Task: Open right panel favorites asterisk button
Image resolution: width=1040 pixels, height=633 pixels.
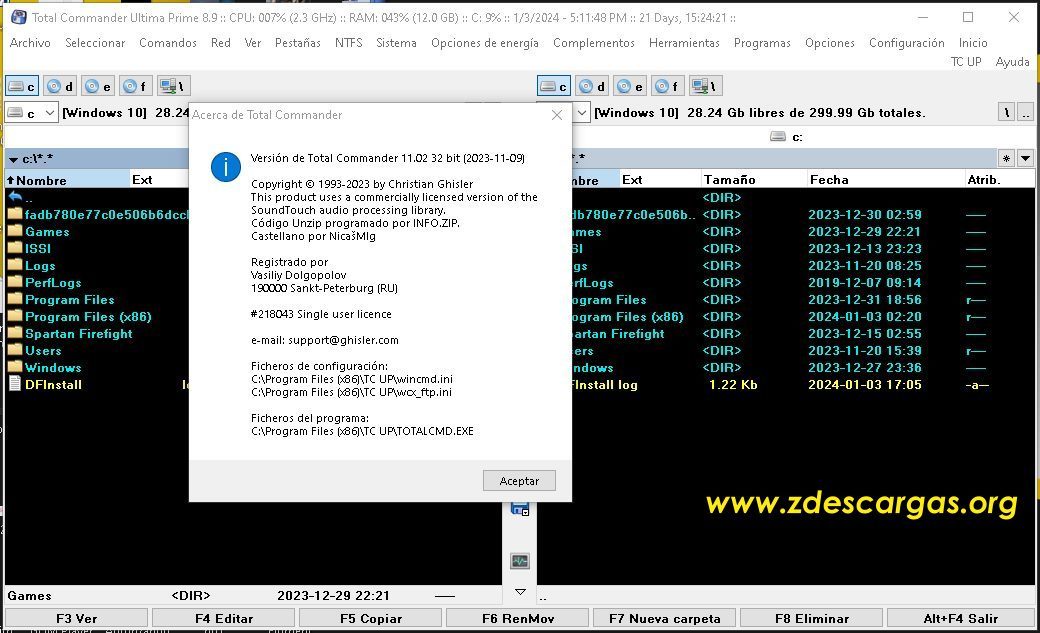Action: 1006,159
